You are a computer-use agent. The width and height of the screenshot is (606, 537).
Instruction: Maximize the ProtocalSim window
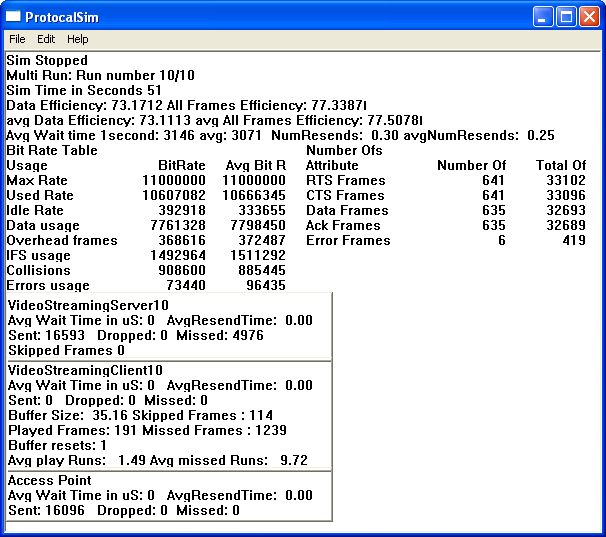[566, 17]
